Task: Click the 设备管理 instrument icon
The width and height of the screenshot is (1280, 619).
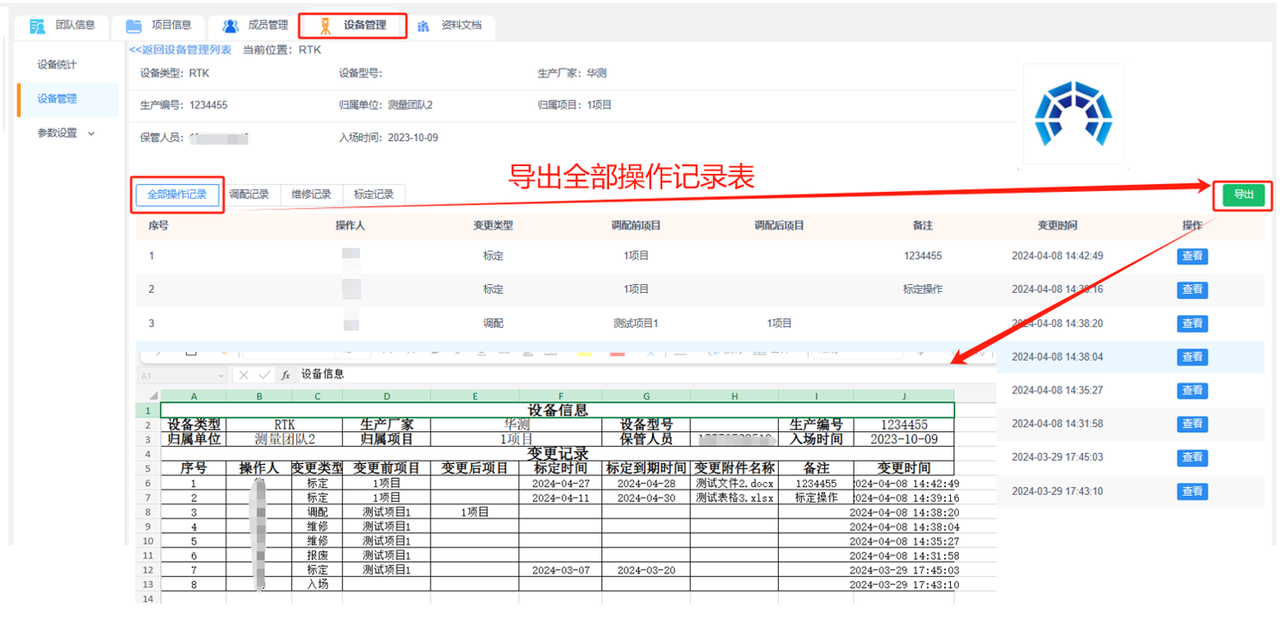Action: tap(325, 26)
